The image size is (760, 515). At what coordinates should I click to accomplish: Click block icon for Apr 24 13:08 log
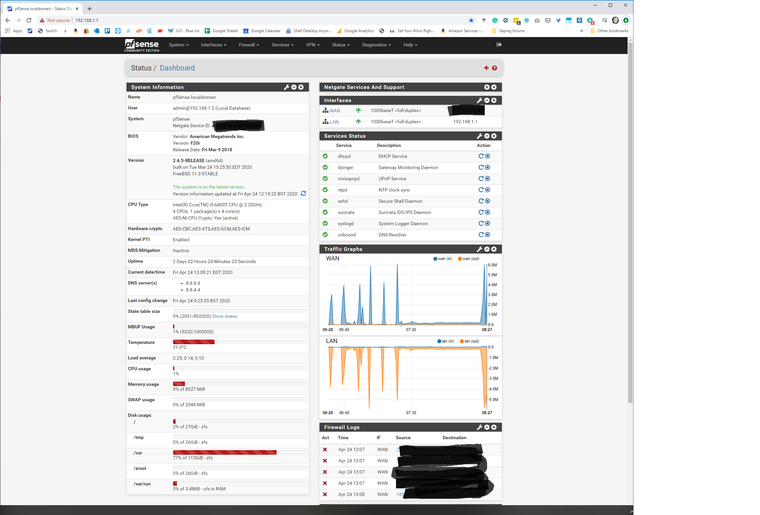tap(325, 494)
